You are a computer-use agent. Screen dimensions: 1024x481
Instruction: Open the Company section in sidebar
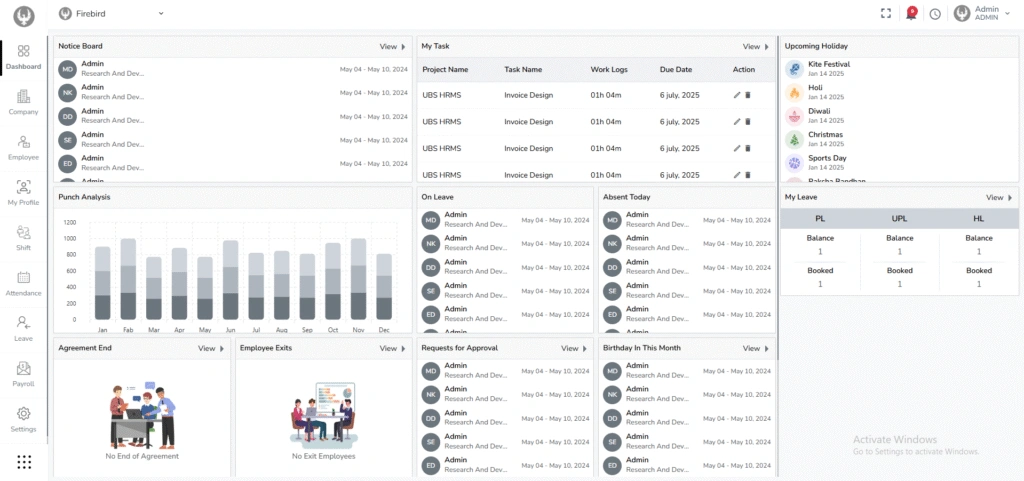[x=23, y=102]
